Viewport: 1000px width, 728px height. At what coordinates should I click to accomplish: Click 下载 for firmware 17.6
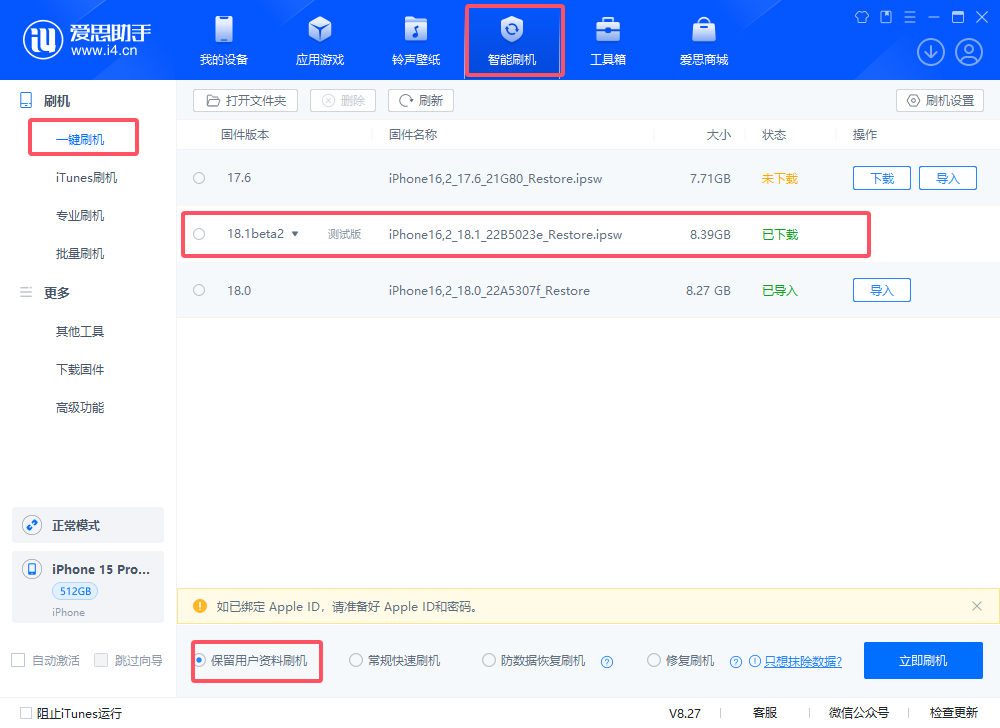[x=882, y=178]
